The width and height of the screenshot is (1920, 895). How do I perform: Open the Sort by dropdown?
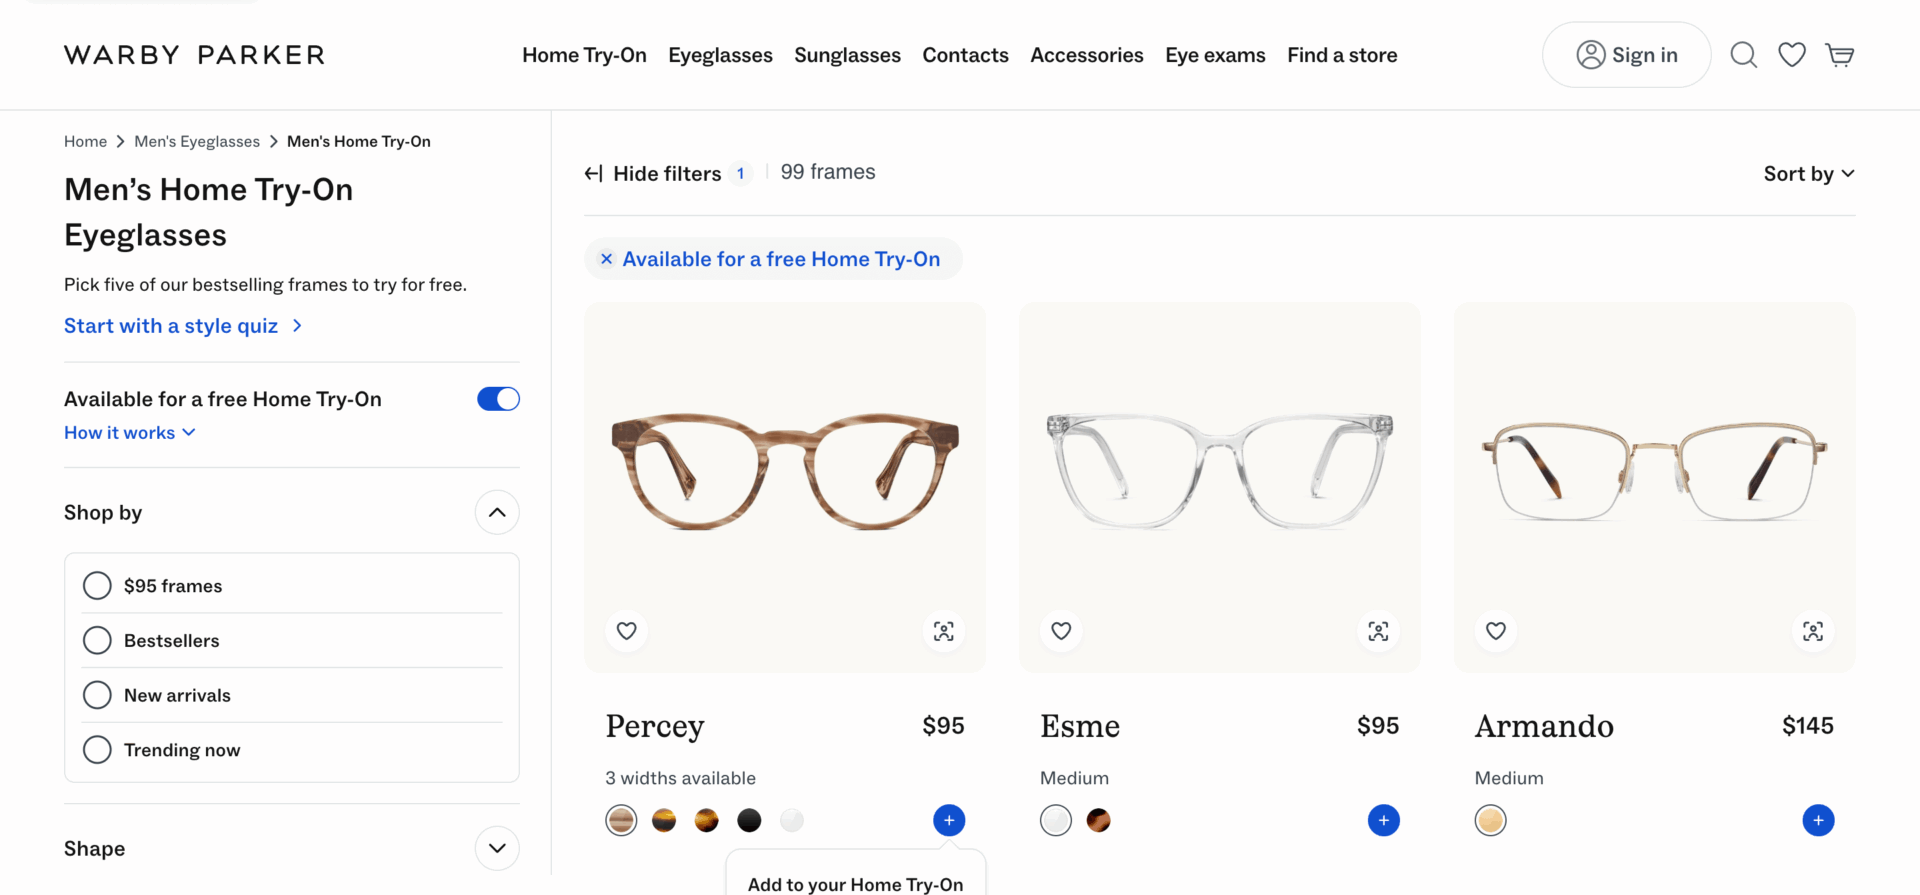pos(1809,174)
